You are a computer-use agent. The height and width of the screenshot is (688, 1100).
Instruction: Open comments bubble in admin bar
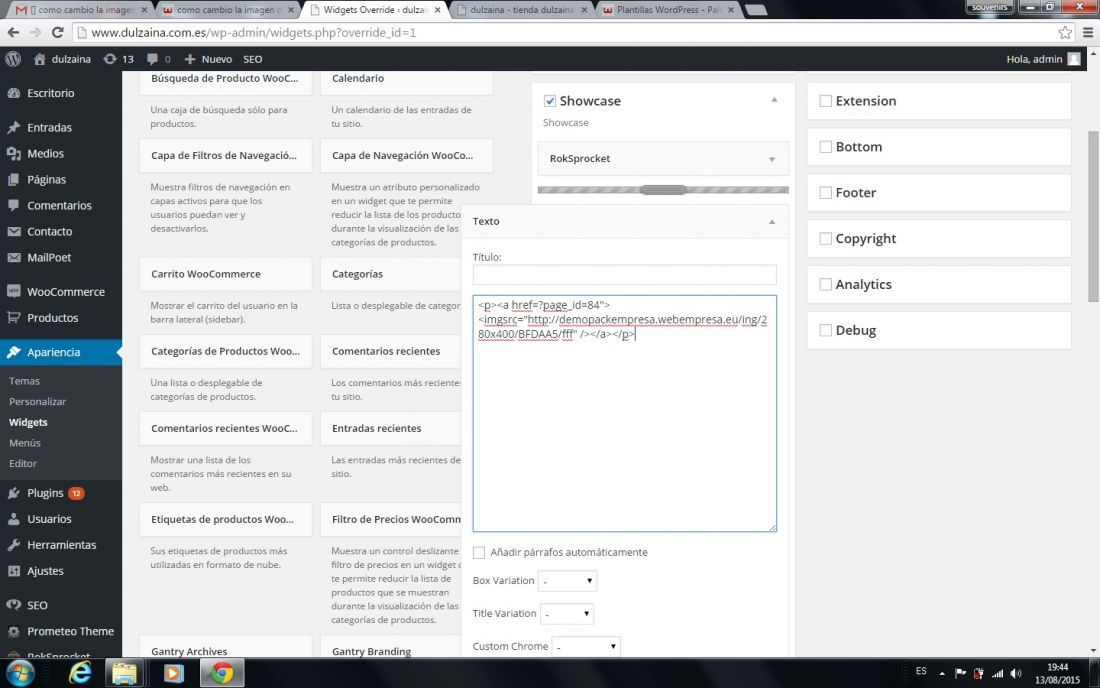152,59
